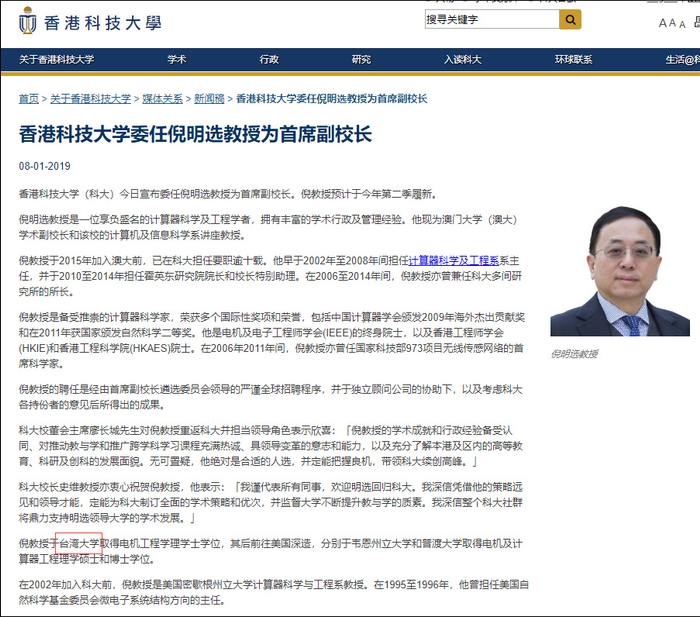Click the current-page breadcrumb article title
Image resolution: width=700 pixels, height=617 pixels.
point(331,99)
